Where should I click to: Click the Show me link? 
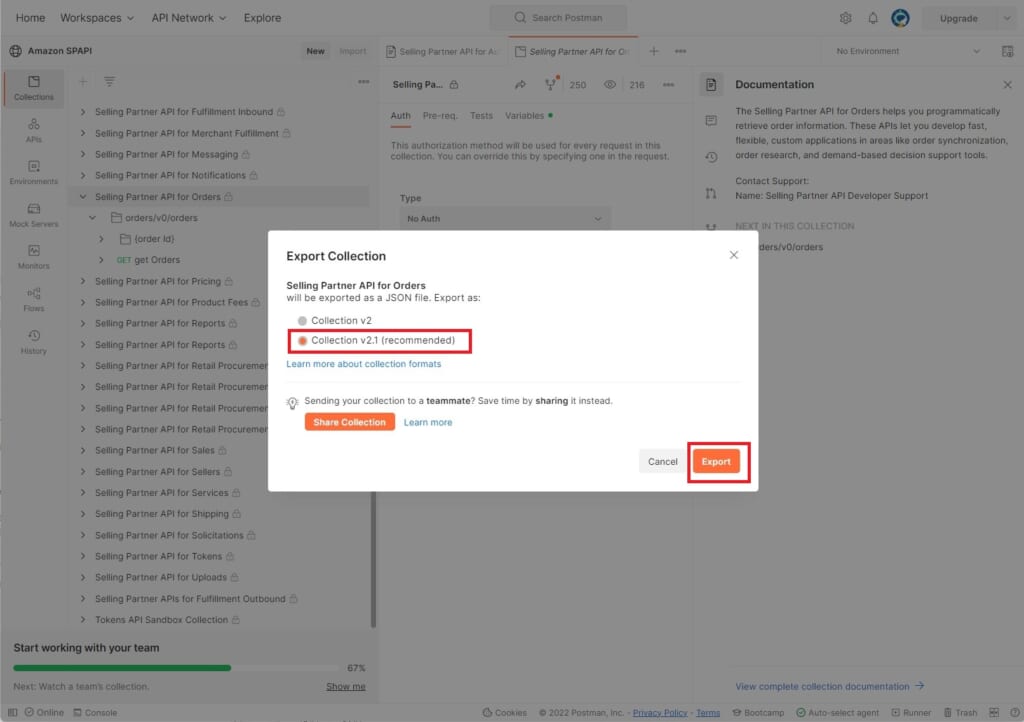click(x=345, y=687)
